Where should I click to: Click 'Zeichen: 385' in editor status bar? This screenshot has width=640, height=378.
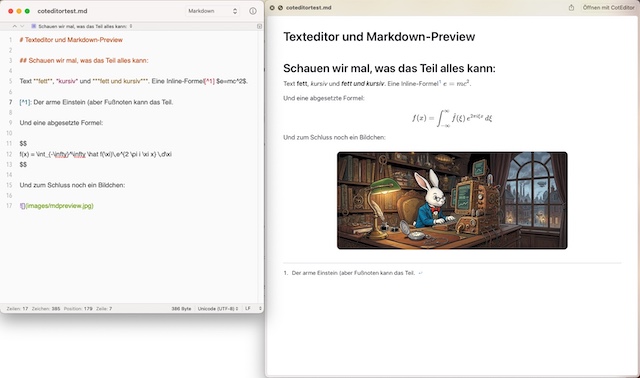point(46,309)
